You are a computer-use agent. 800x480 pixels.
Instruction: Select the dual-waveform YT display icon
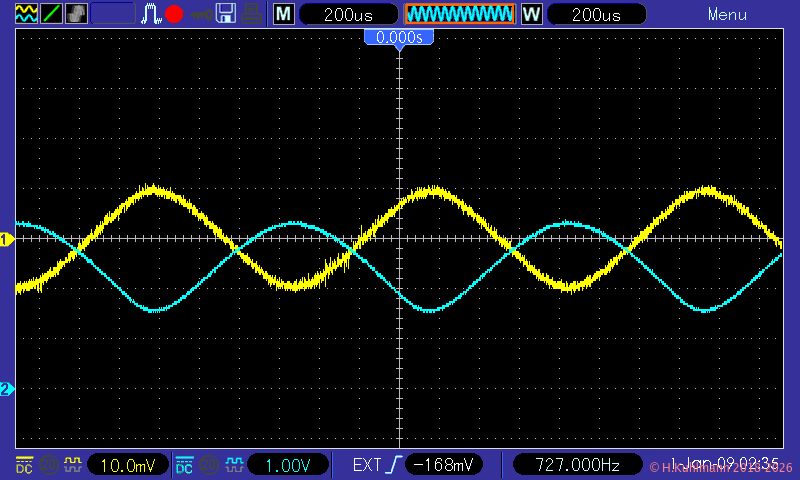[25, 14]
